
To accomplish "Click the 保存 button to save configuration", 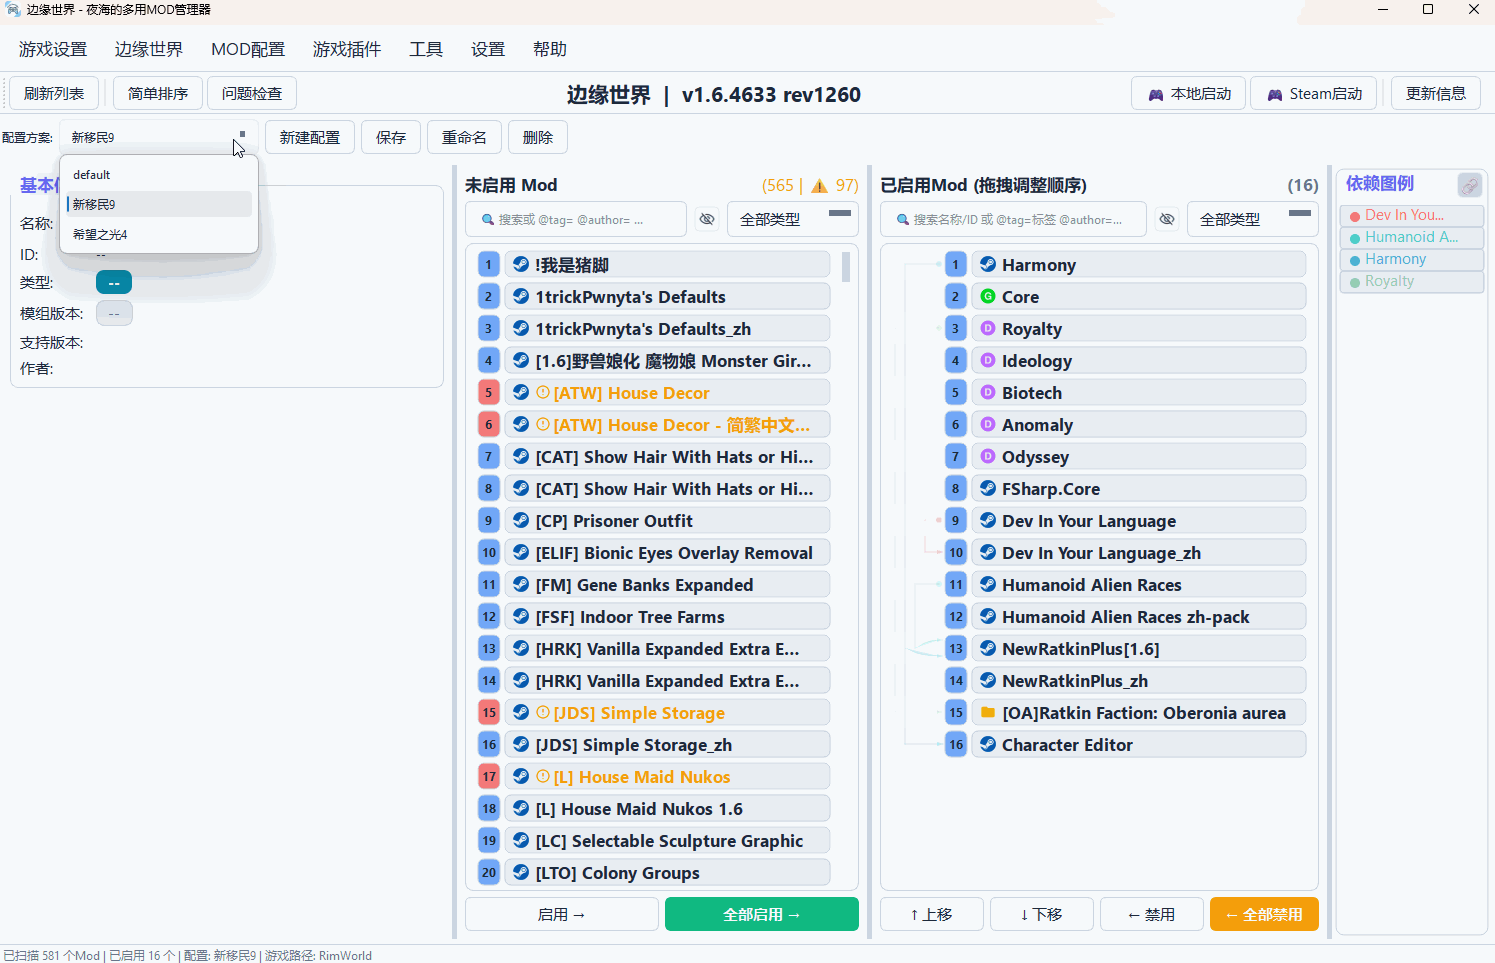I will point(390,137).
